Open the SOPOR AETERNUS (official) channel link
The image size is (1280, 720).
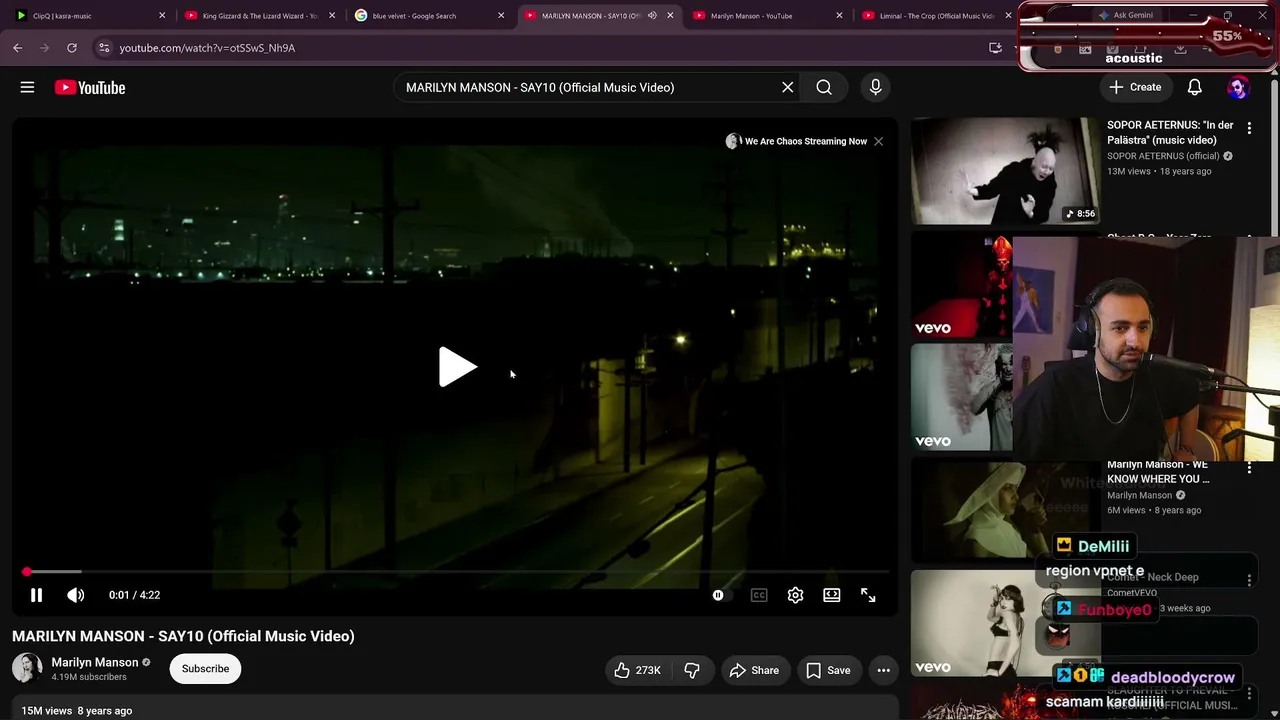(1164, 156)
